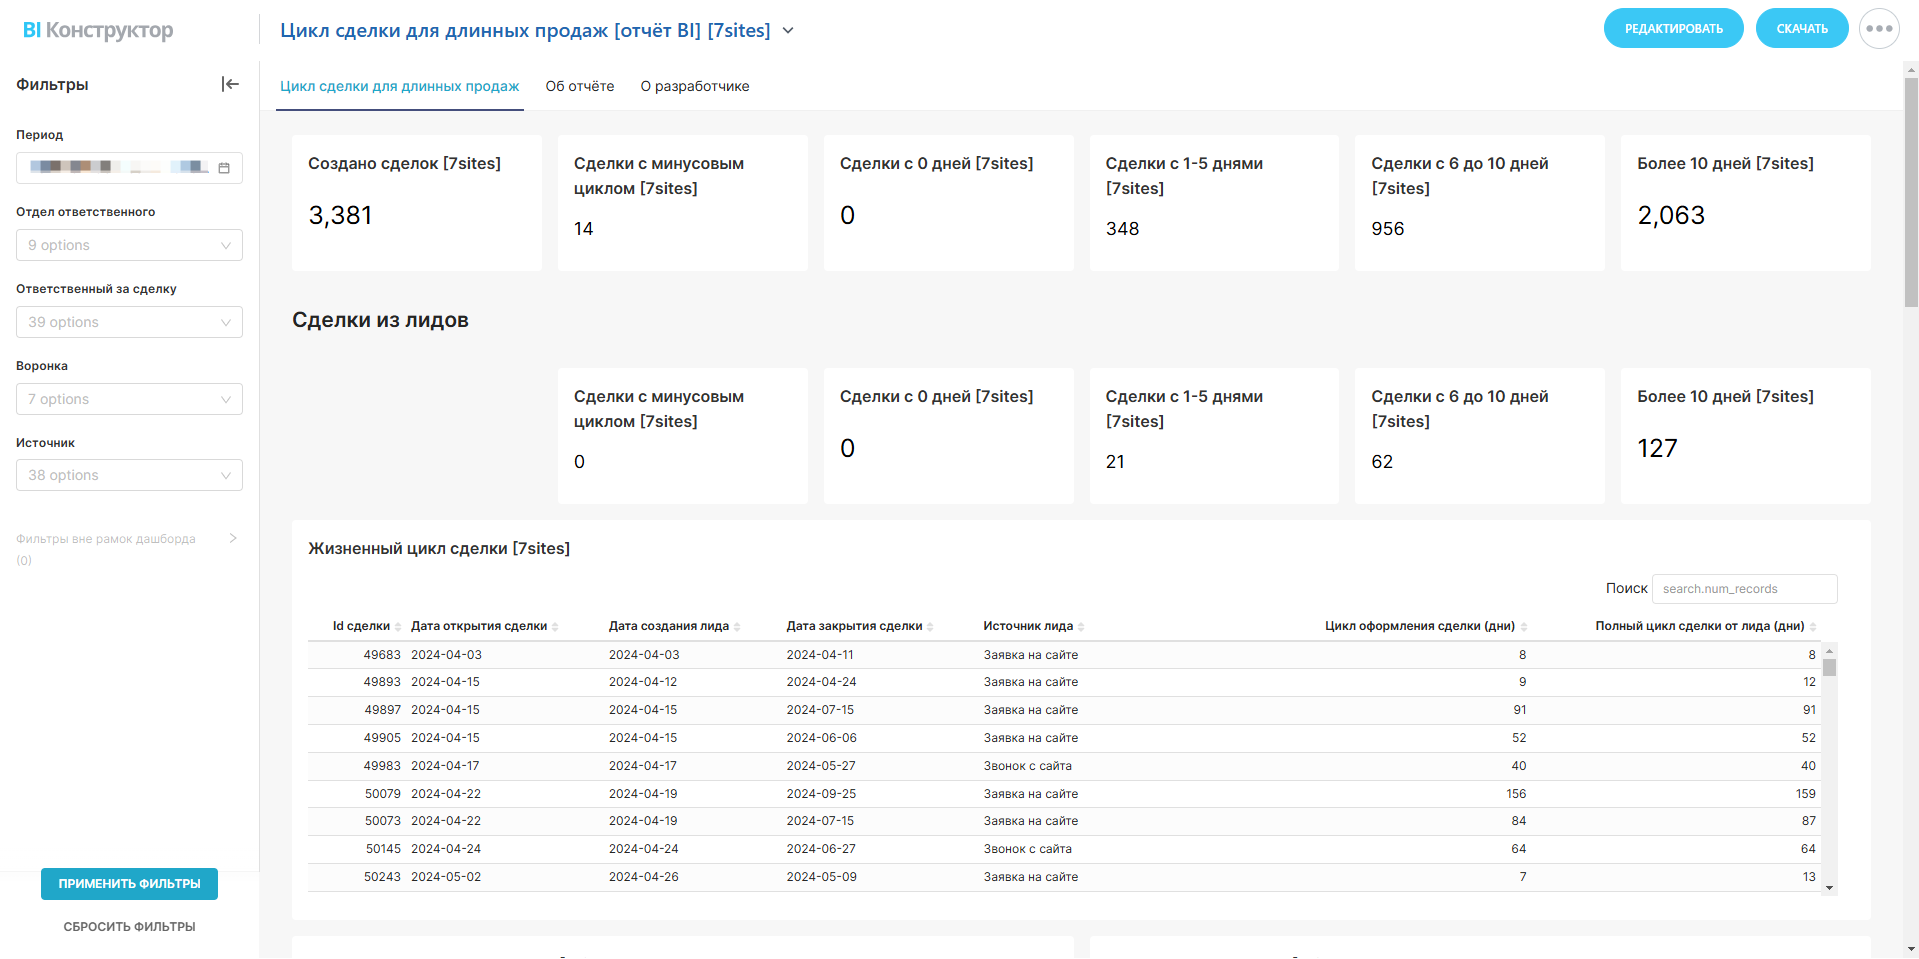This screenshot has width=1919, height=959.
Task: Expand the dashboard title dropdown chevron
Action: click(x=788, y=31)
